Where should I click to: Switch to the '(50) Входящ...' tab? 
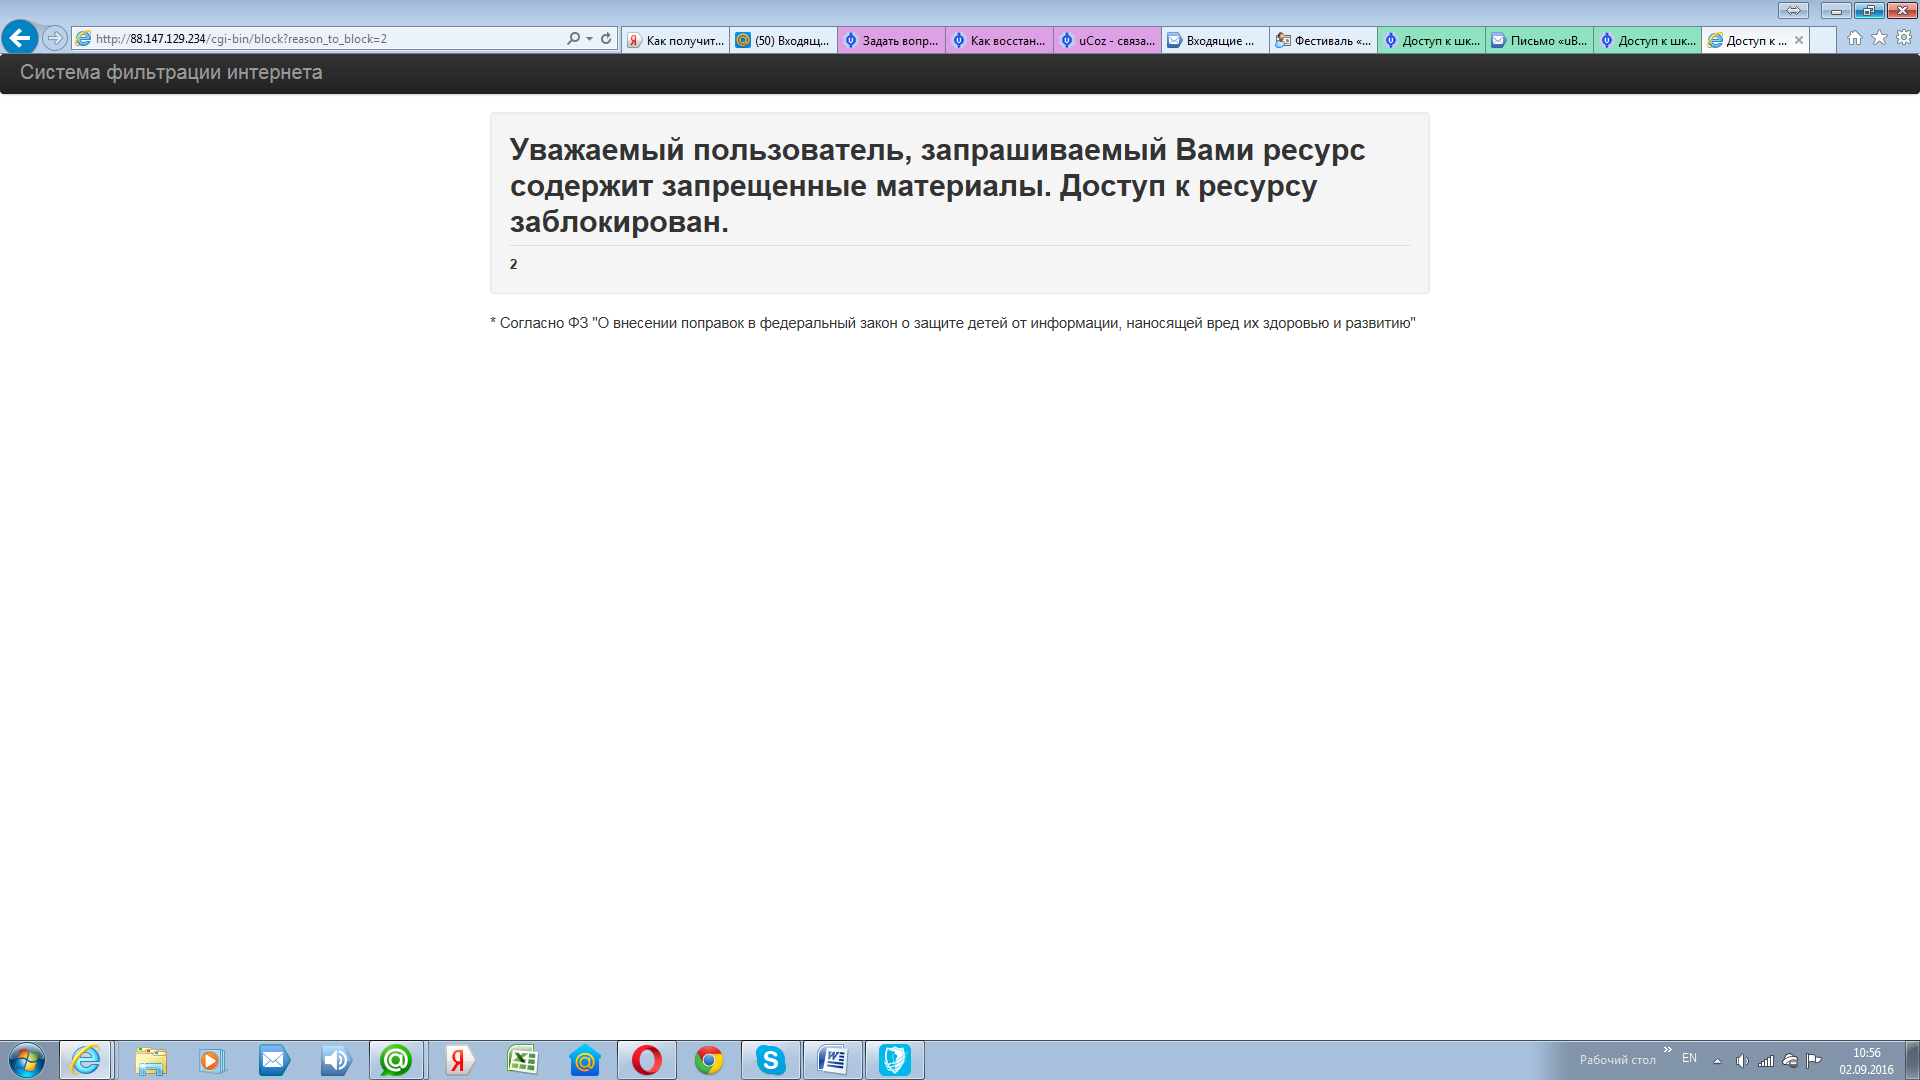pyautogui.click(x=784, y=40)
